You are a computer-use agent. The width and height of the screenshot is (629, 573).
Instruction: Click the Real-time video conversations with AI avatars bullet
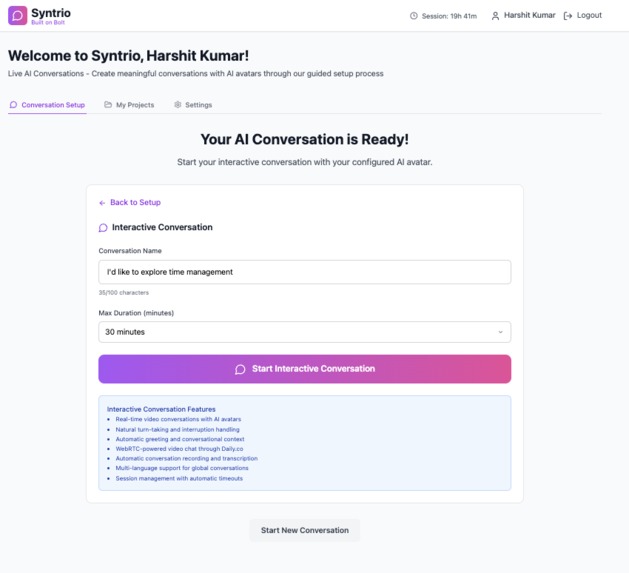pyautogui.click(x=178, y=419)
